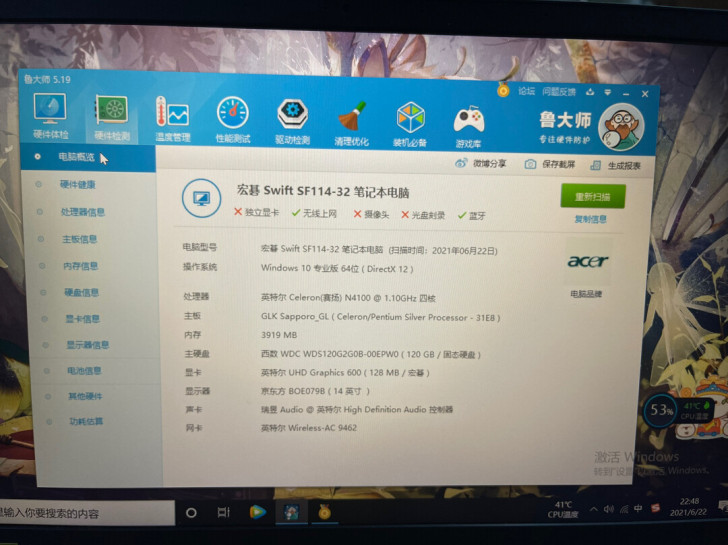Click the volume speaker tray icon
Screen dimensions: 728x545
click(608, 509)
